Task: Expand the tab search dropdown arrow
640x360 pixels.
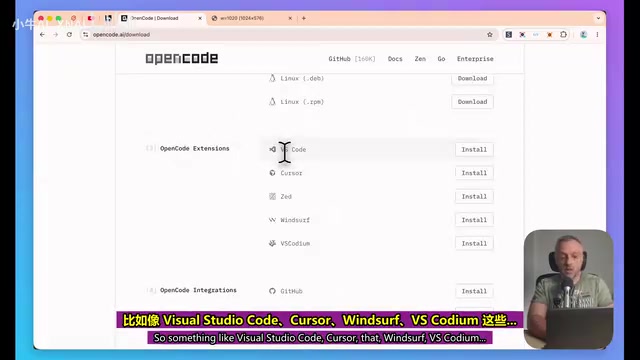Action: click(598, 18)
